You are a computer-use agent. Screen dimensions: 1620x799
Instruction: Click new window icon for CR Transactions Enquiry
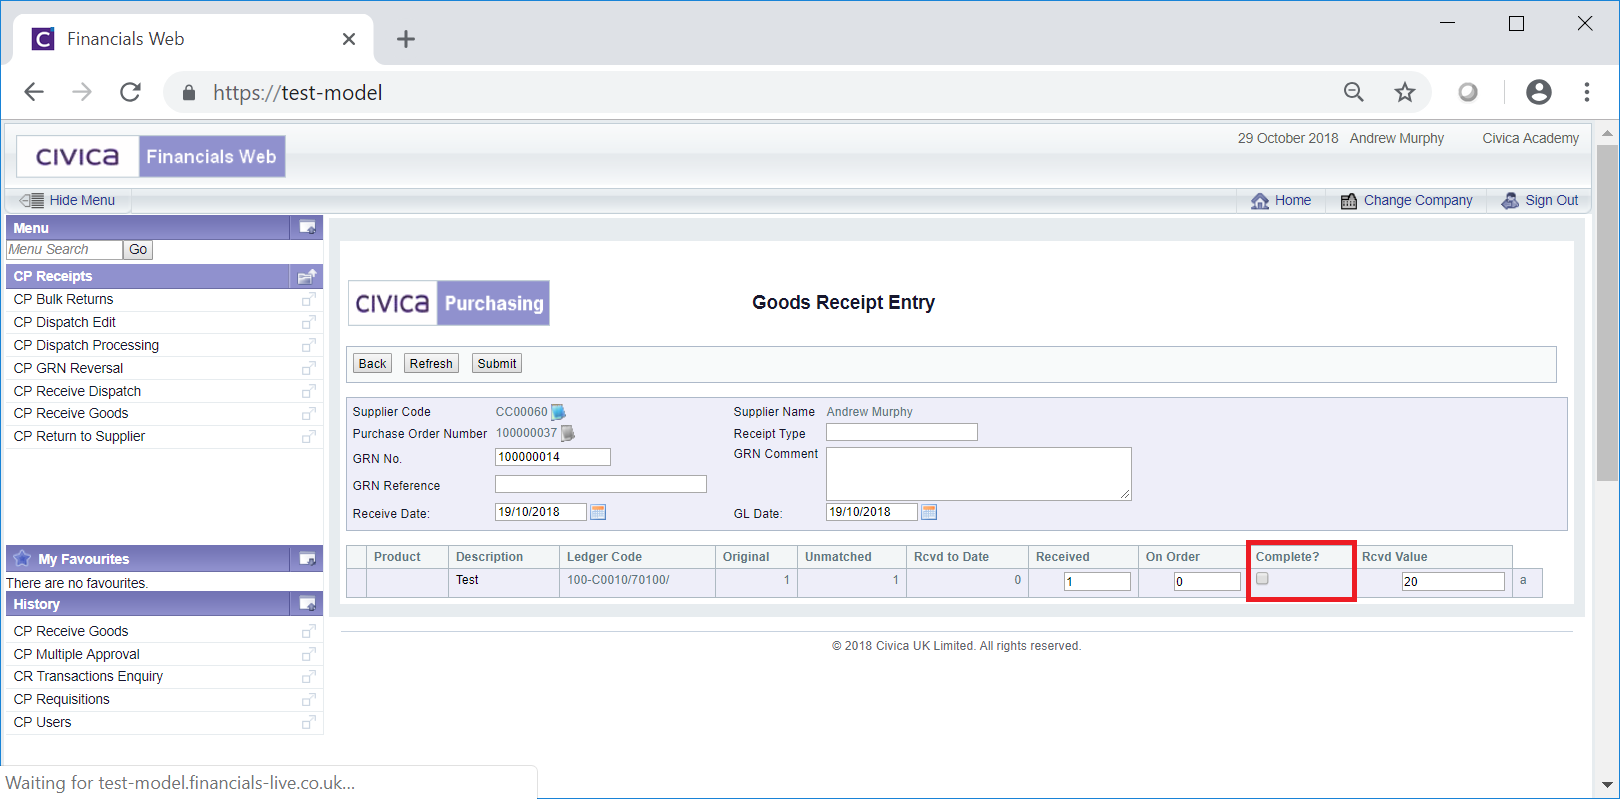pyautogui.click(x=309, y=676)
